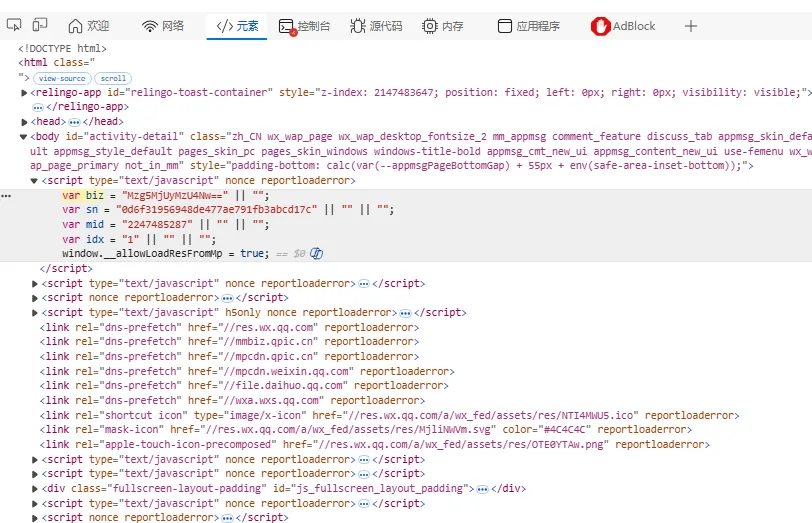Select the html class= line
The height and width of the screenshot is (523, 812).
pyautogui.click(x=56, y=62)
